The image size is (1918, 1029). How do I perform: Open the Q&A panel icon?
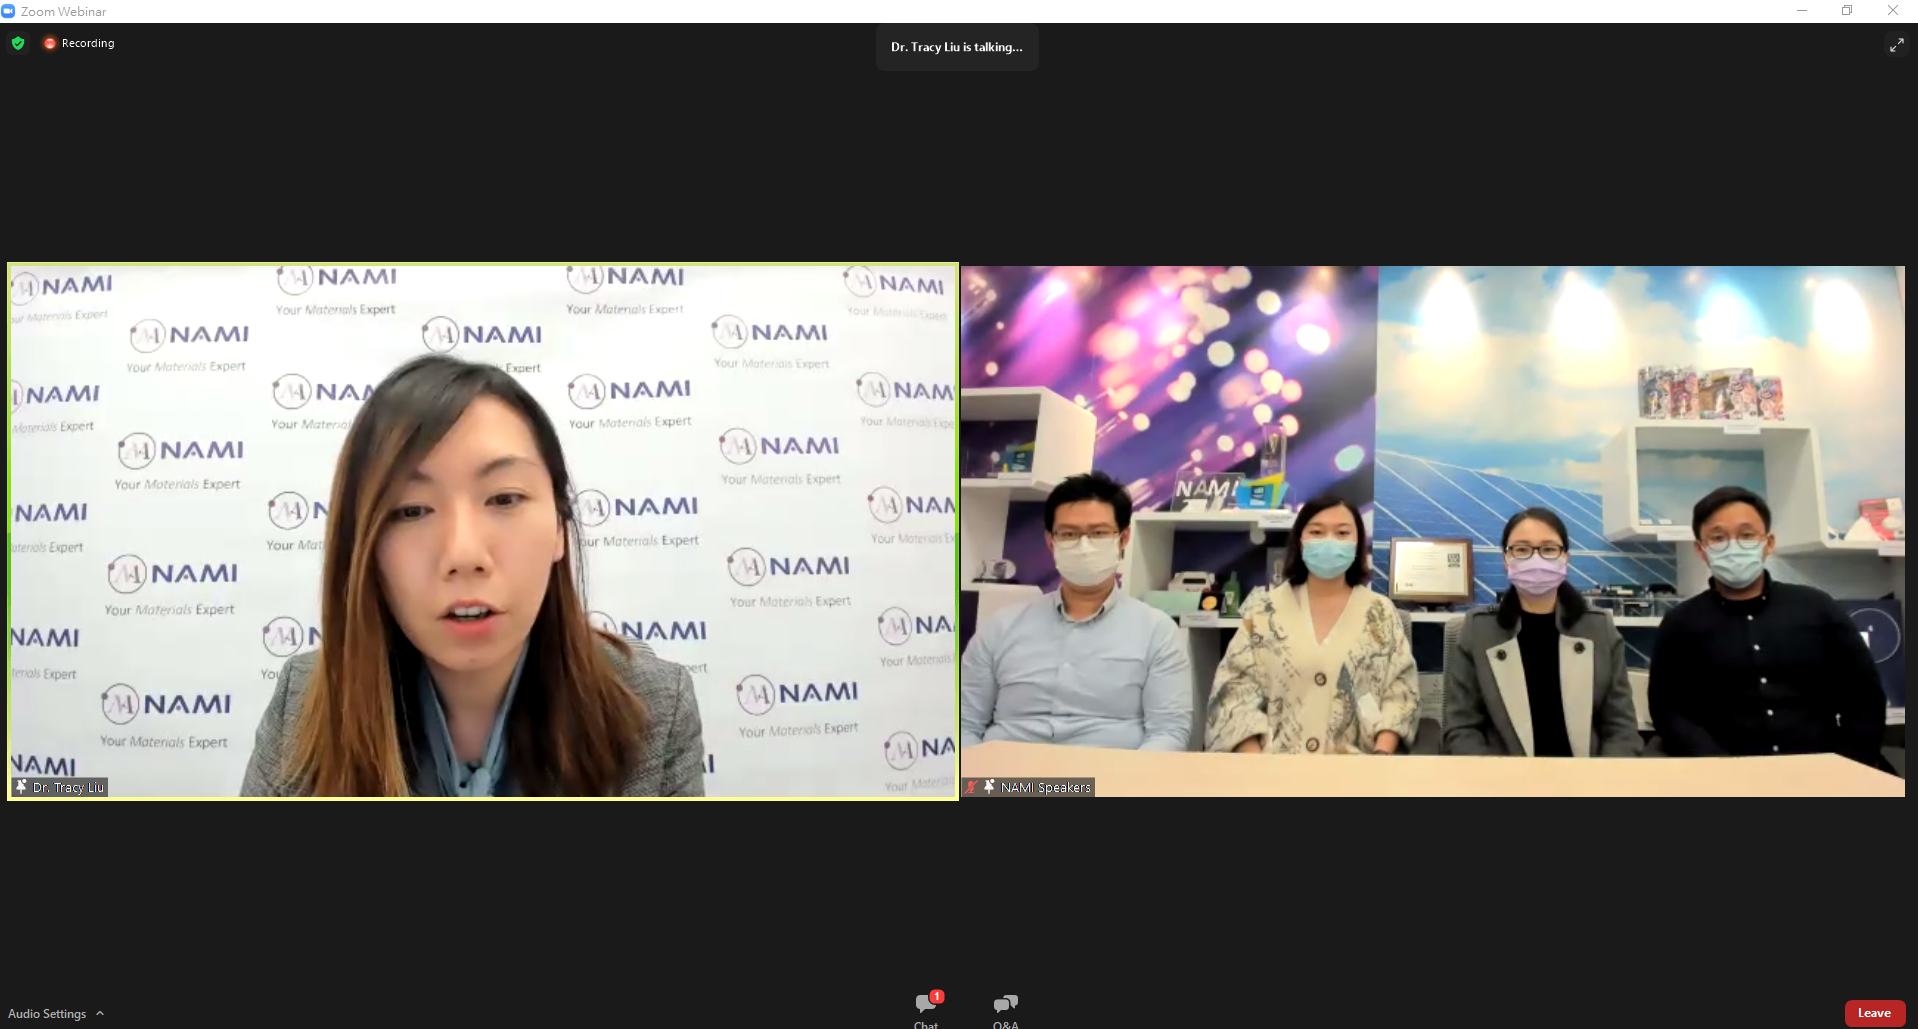tap(1005, 1004)
